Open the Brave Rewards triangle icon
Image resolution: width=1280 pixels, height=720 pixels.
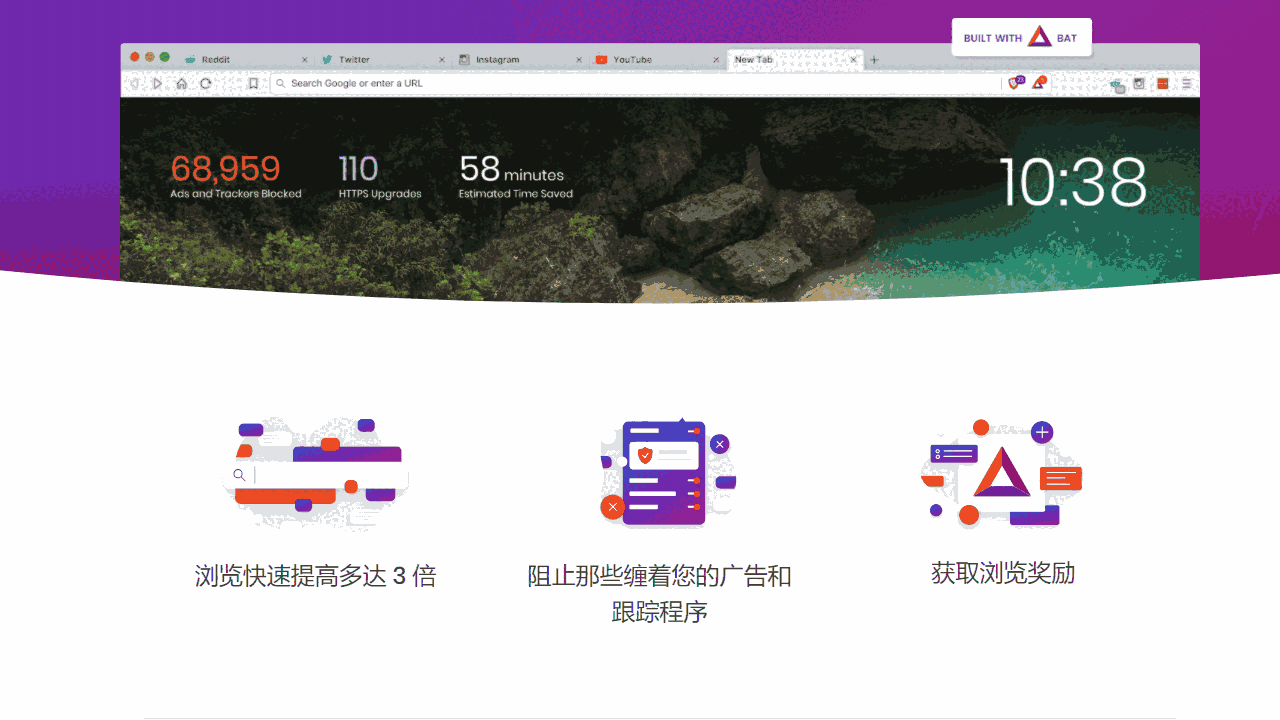pyautogui.click(x=1040, y=82)
